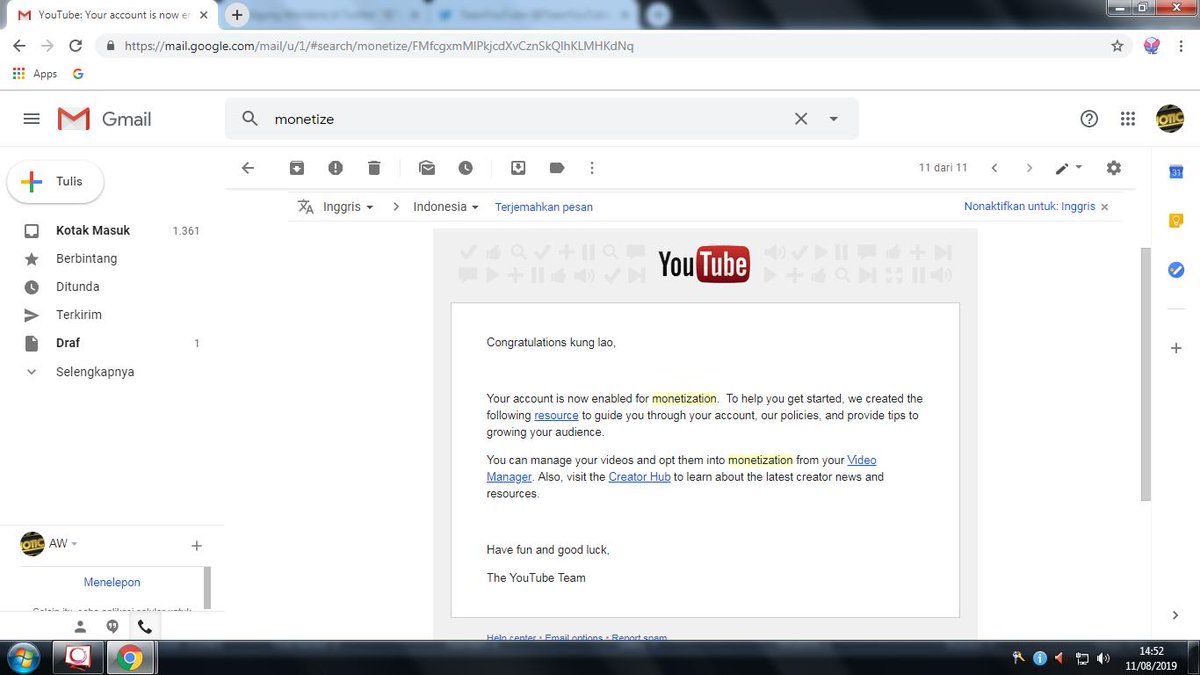
Task: Click the Gmail logo
Action: tap(105, 119)
